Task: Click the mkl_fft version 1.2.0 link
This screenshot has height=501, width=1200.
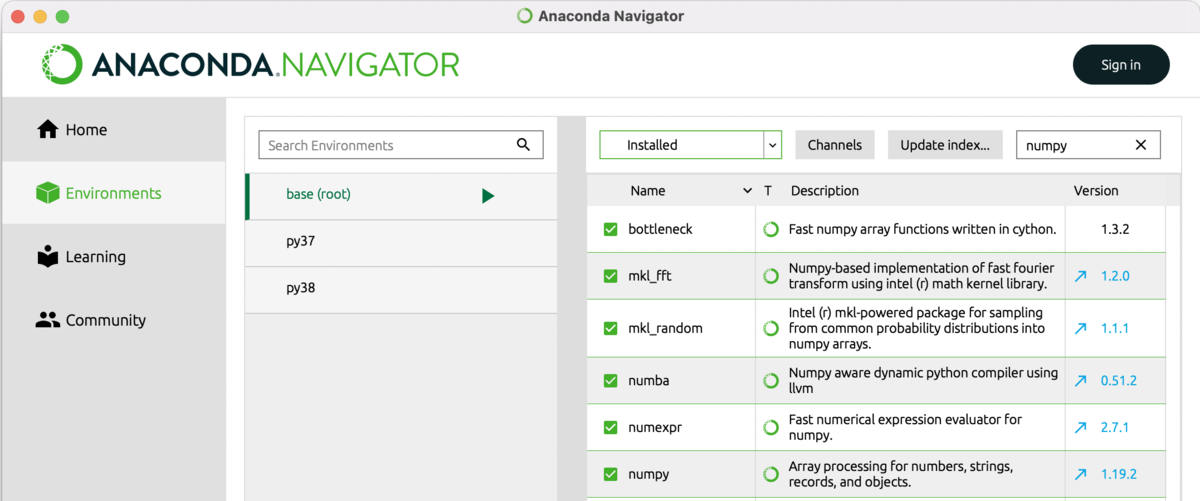Action: (x=1115, y=276)
